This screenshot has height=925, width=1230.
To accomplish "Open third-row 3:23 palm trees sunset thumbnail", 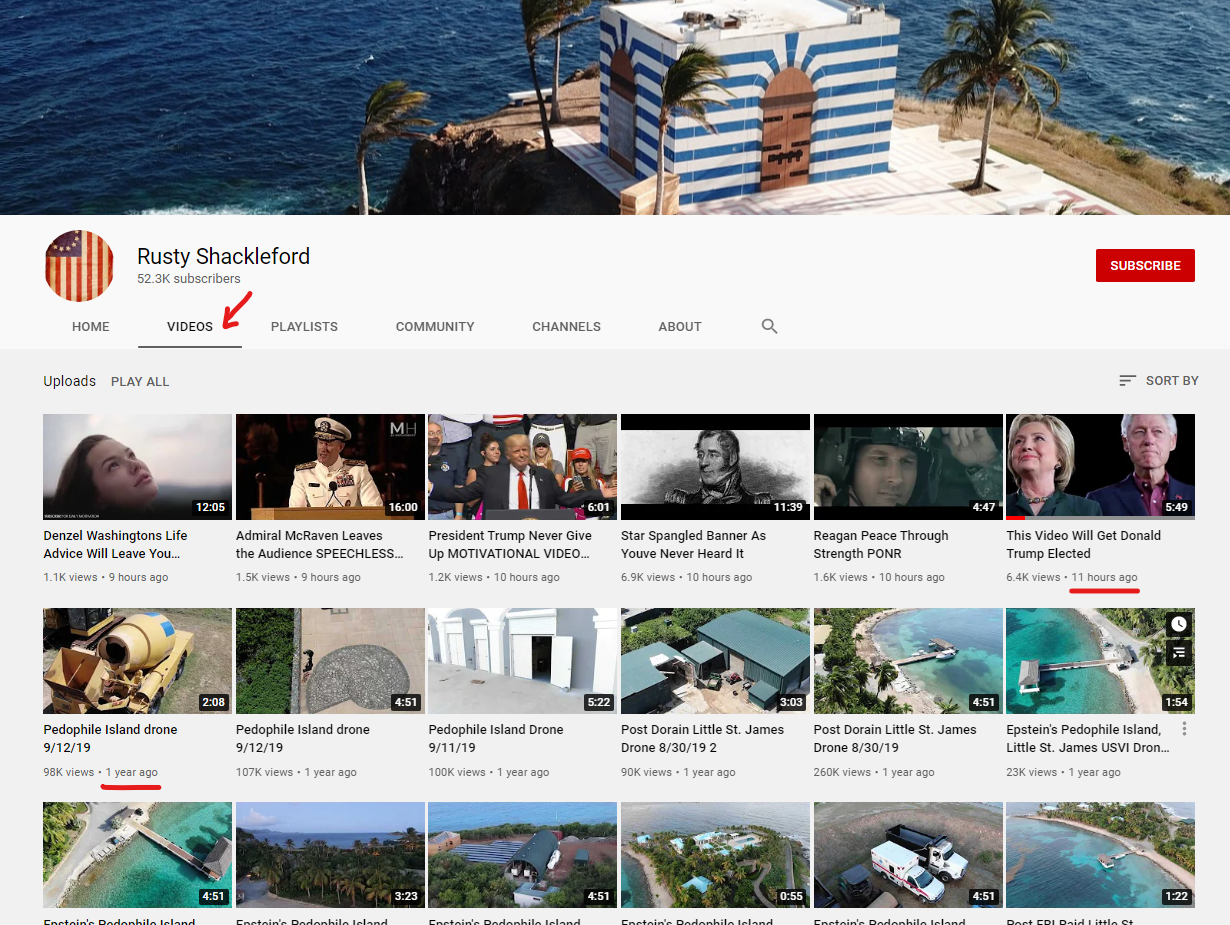I will 330,855.
